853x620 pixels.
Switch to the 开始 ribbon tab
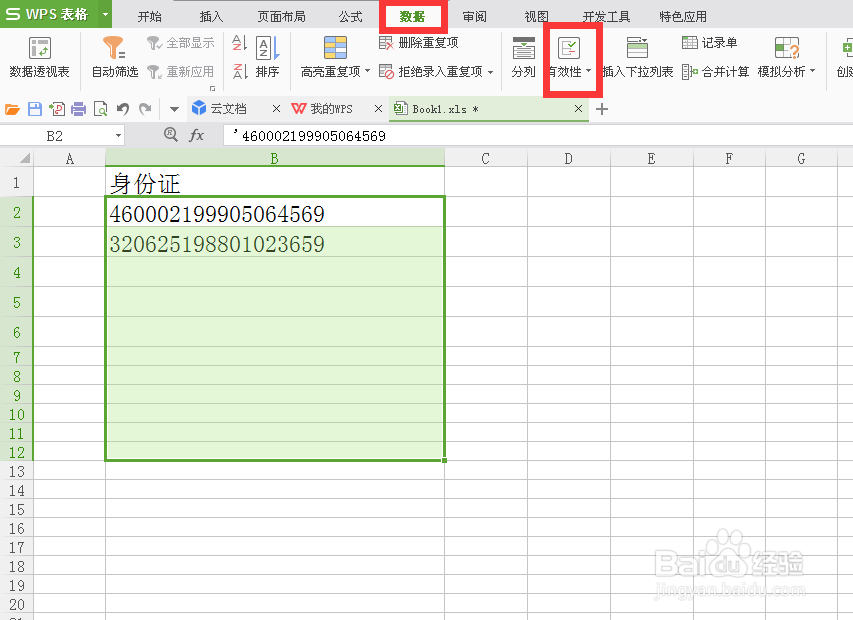pos(149,15)
